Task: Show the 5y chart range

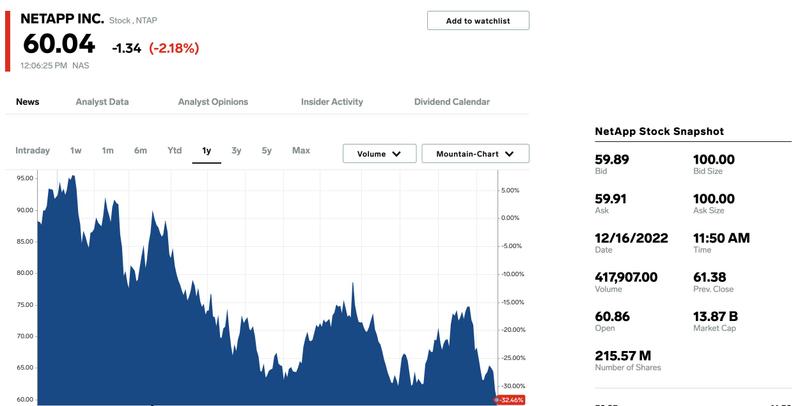Action: coord(267,150)
